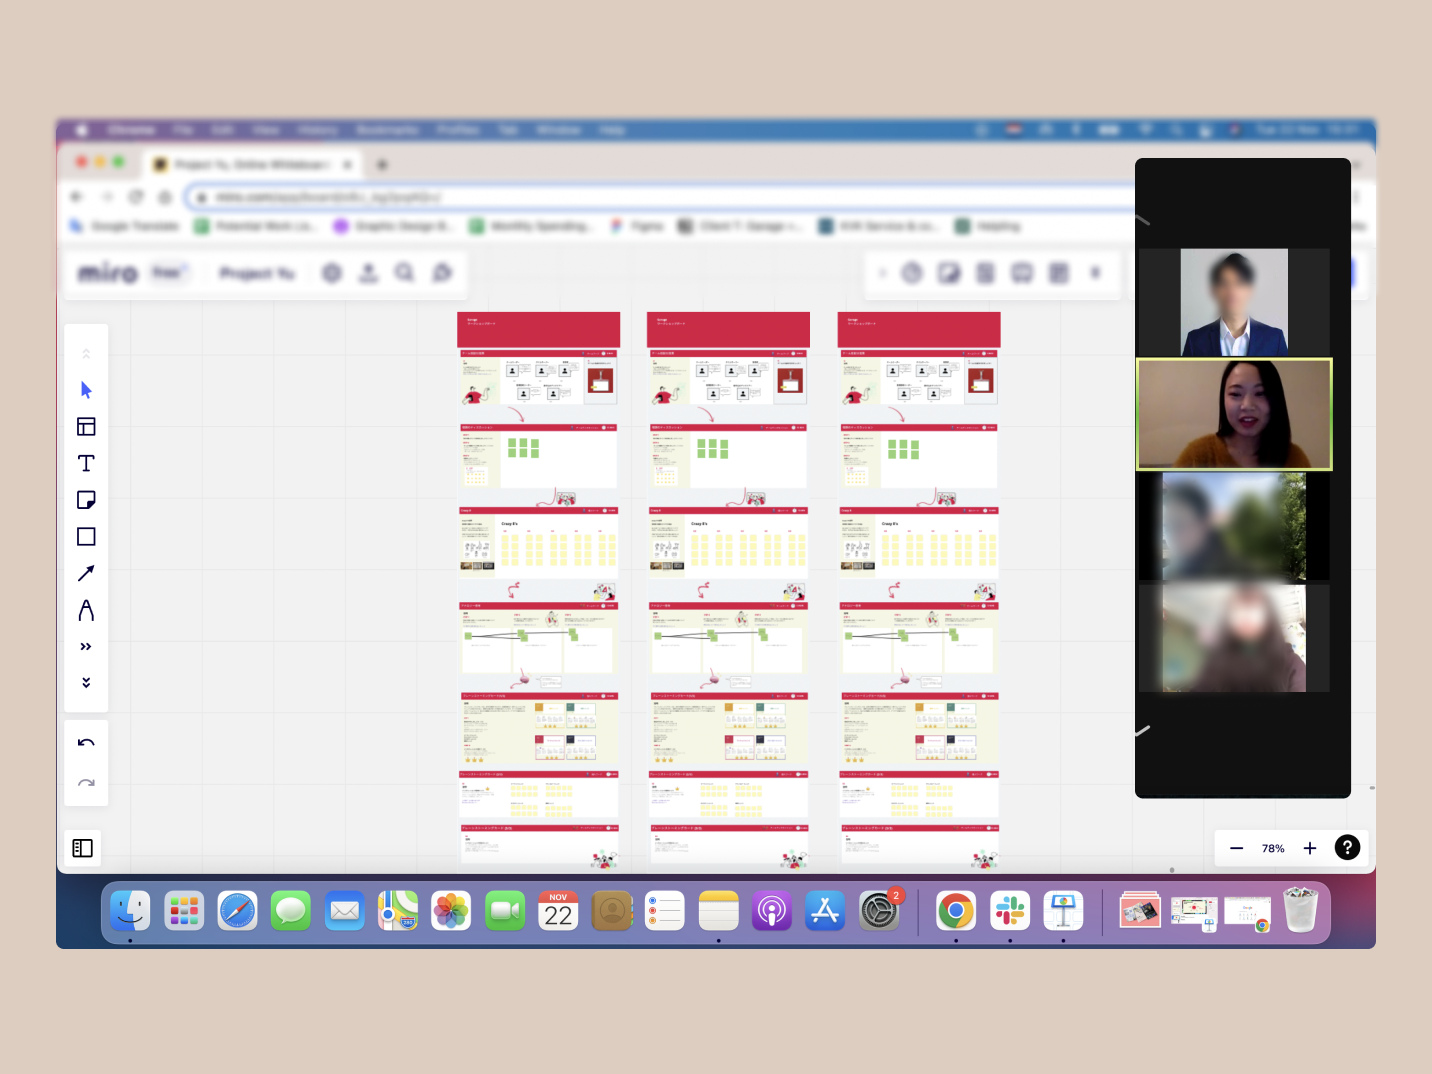Select the Text tool
The height and width of the screenshot is (1074, 1432).
[86, 463]
